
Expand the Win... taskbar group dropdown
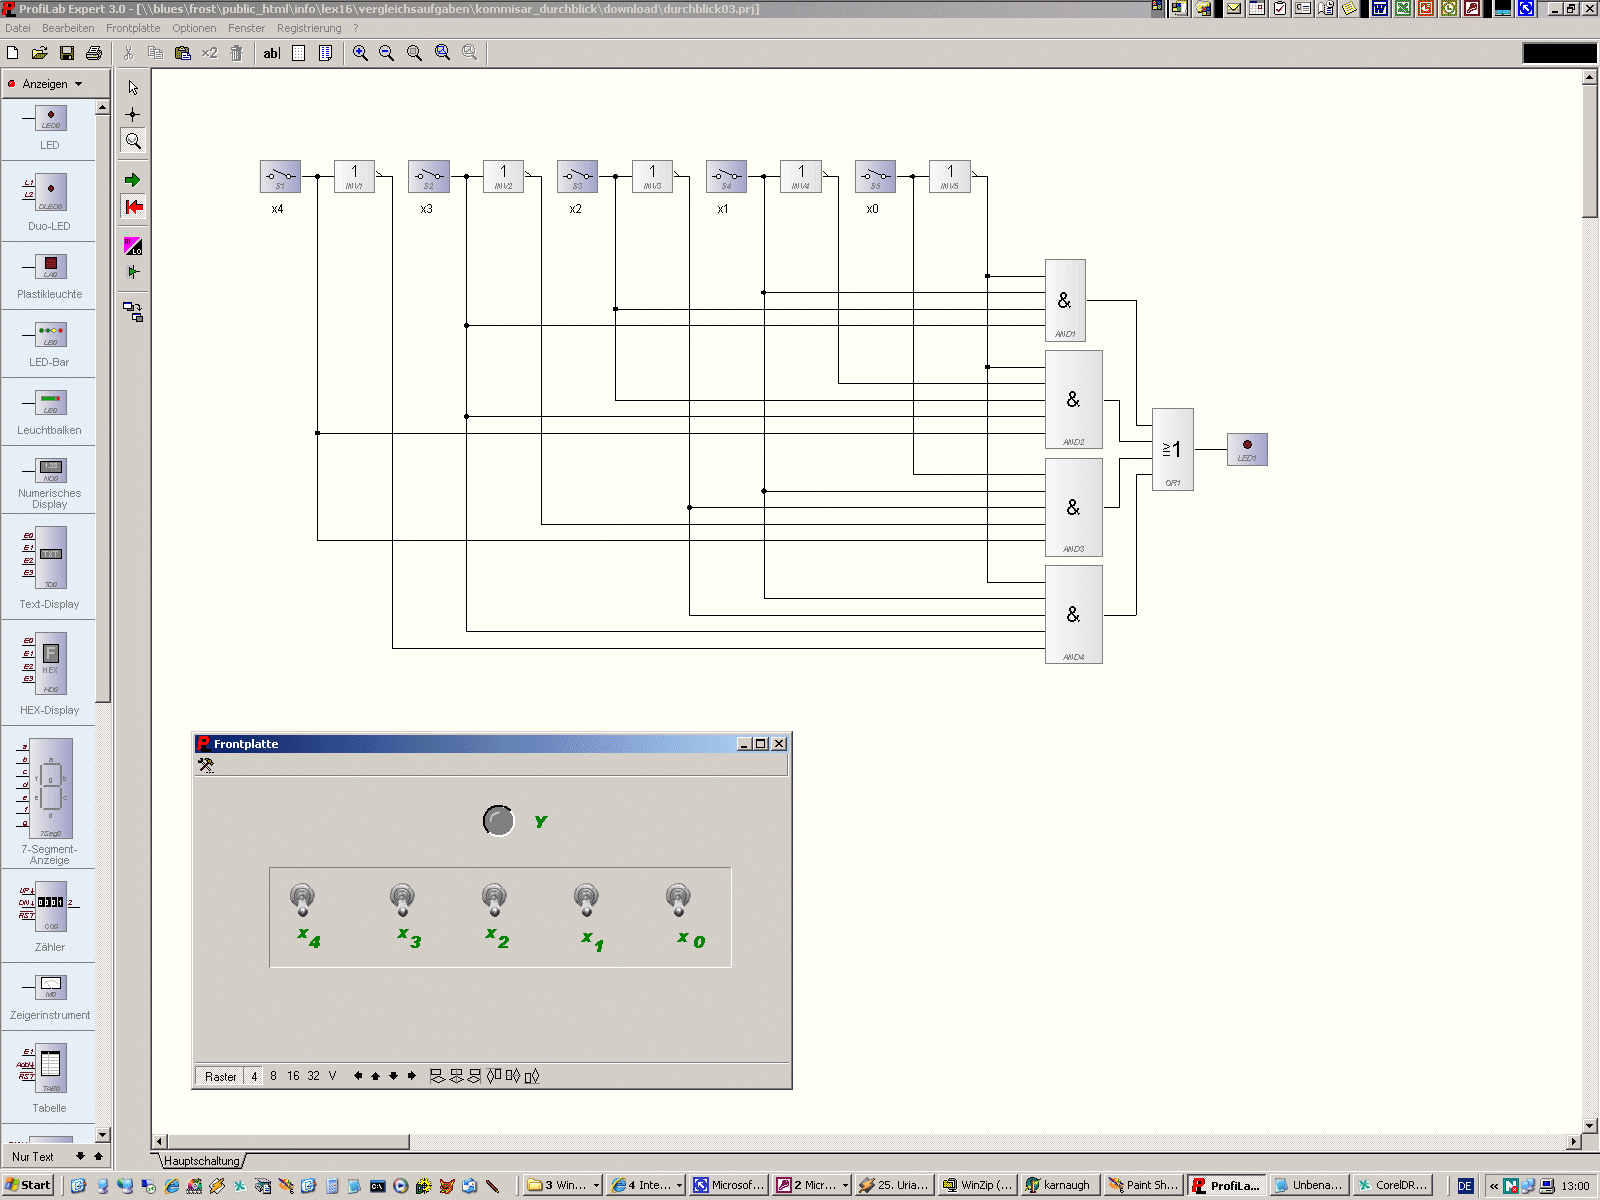pyautogui.click(x=596, y=1185)
